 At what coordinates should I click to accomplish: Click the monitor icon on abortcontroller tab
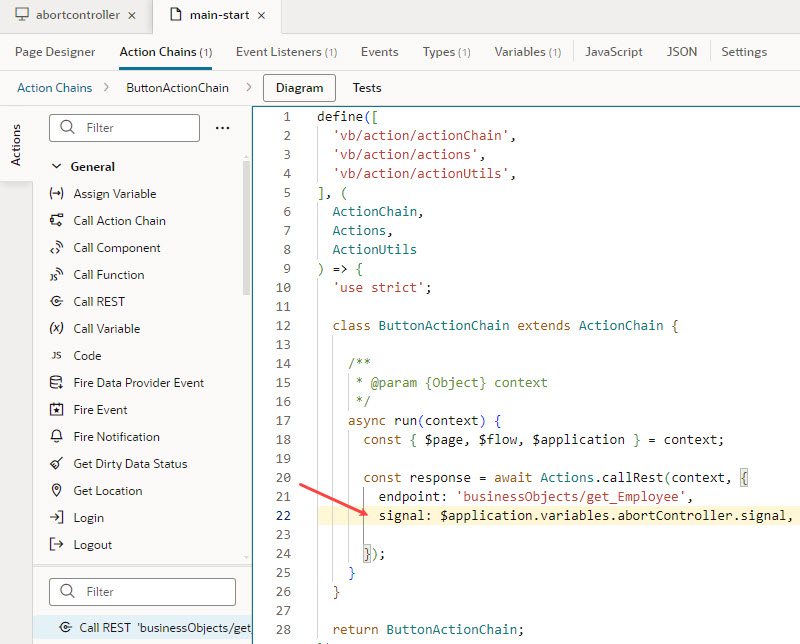(22, 14)
